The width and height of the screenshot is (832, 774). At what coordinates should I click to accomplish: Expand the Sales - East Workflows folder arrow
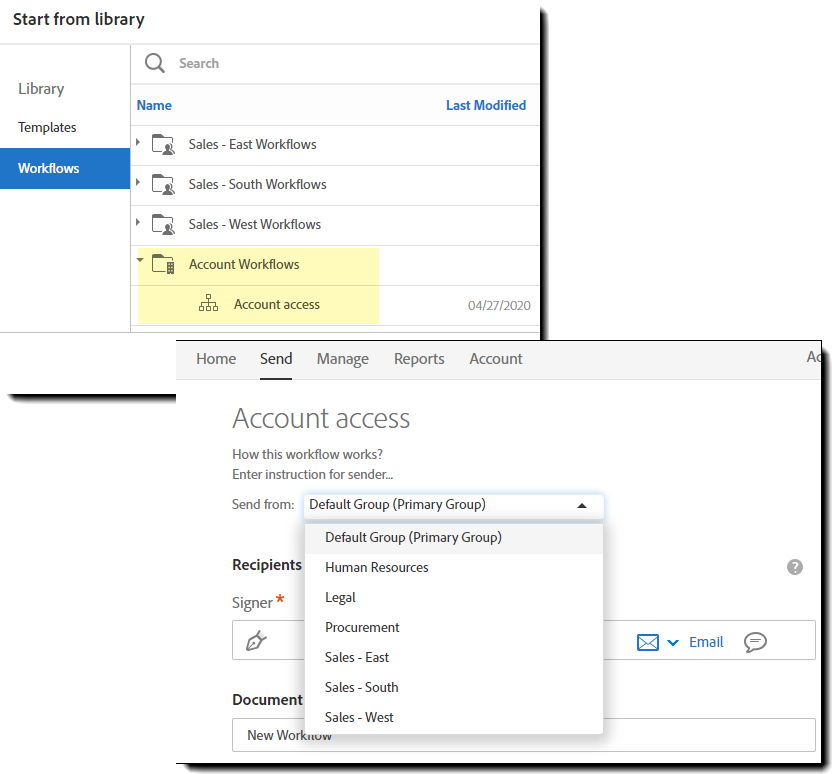pos(138,142)
